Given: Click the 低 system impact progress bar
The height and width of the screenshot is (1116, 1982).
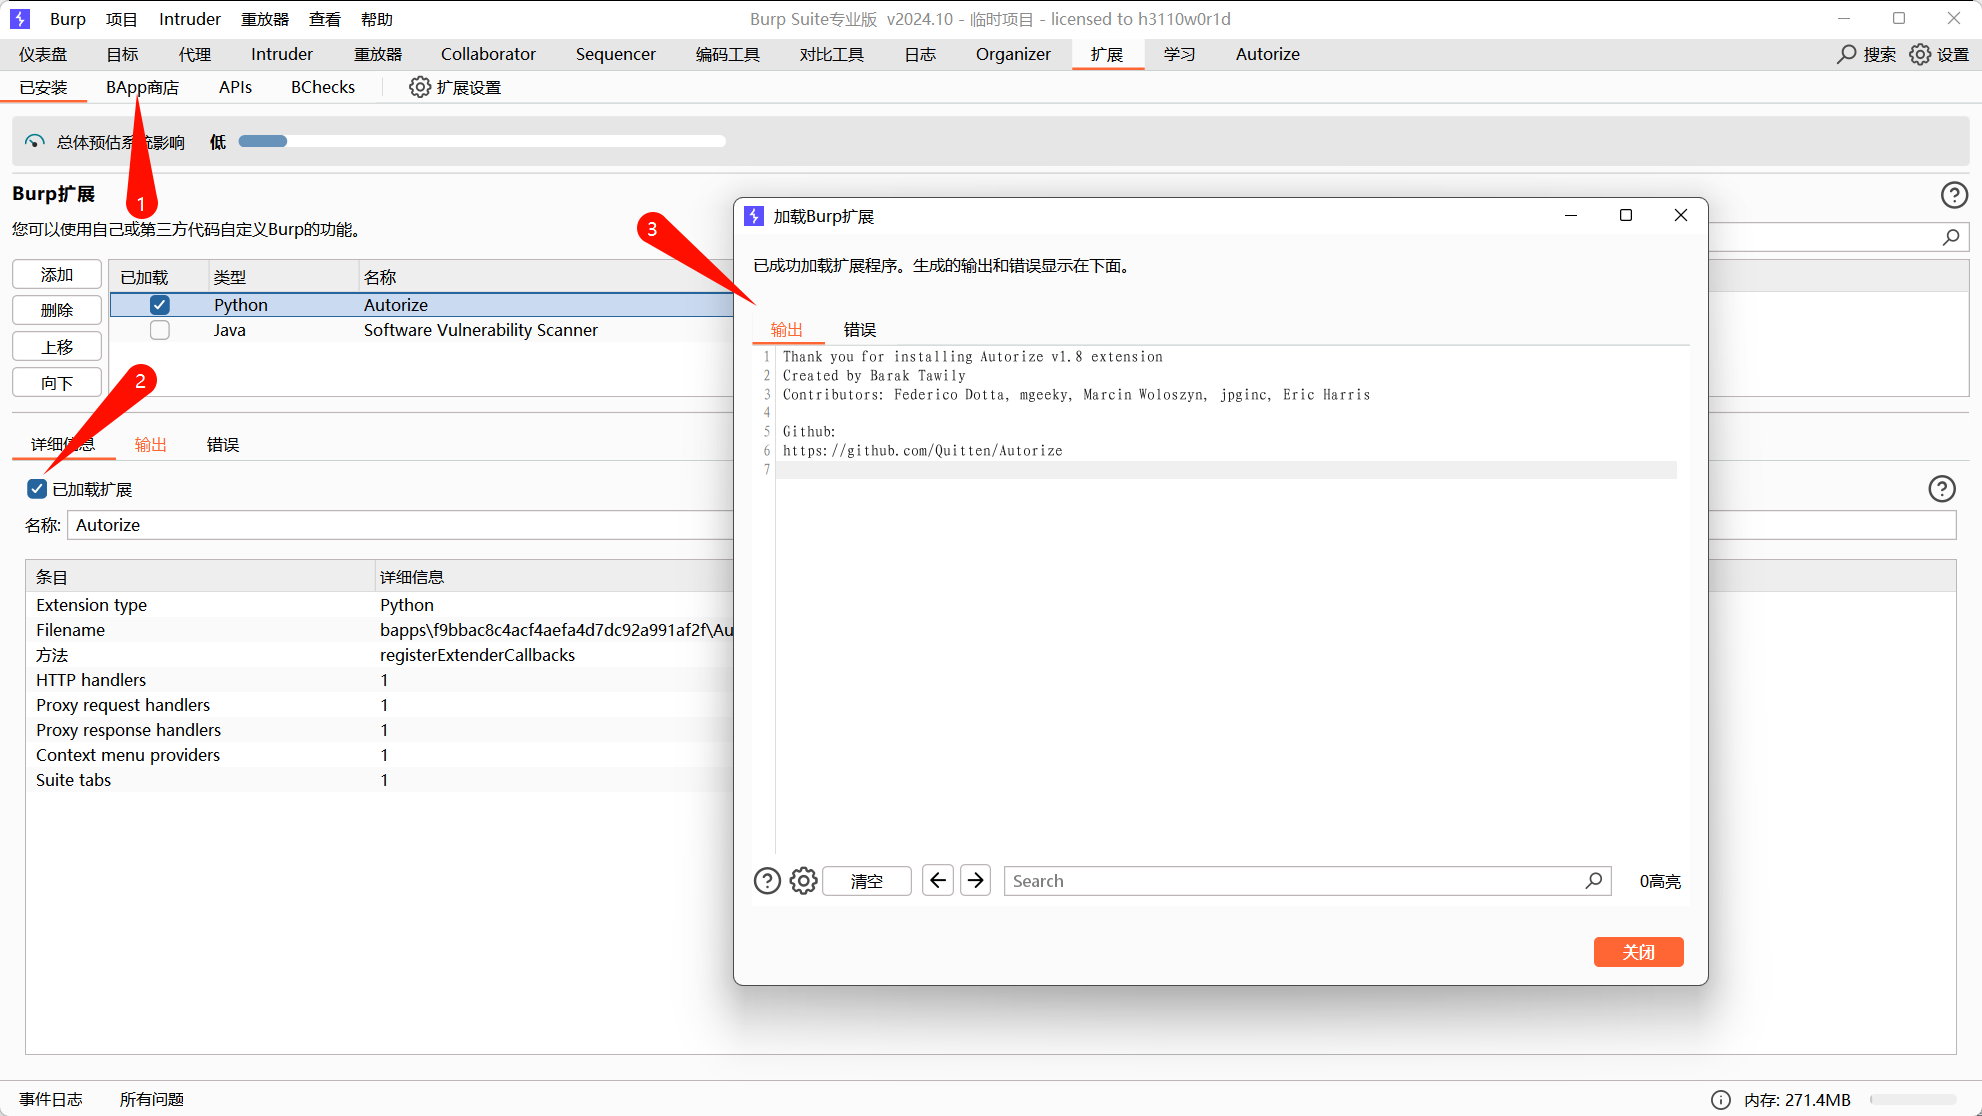Looking at the screenshot, I should point(480,140).
